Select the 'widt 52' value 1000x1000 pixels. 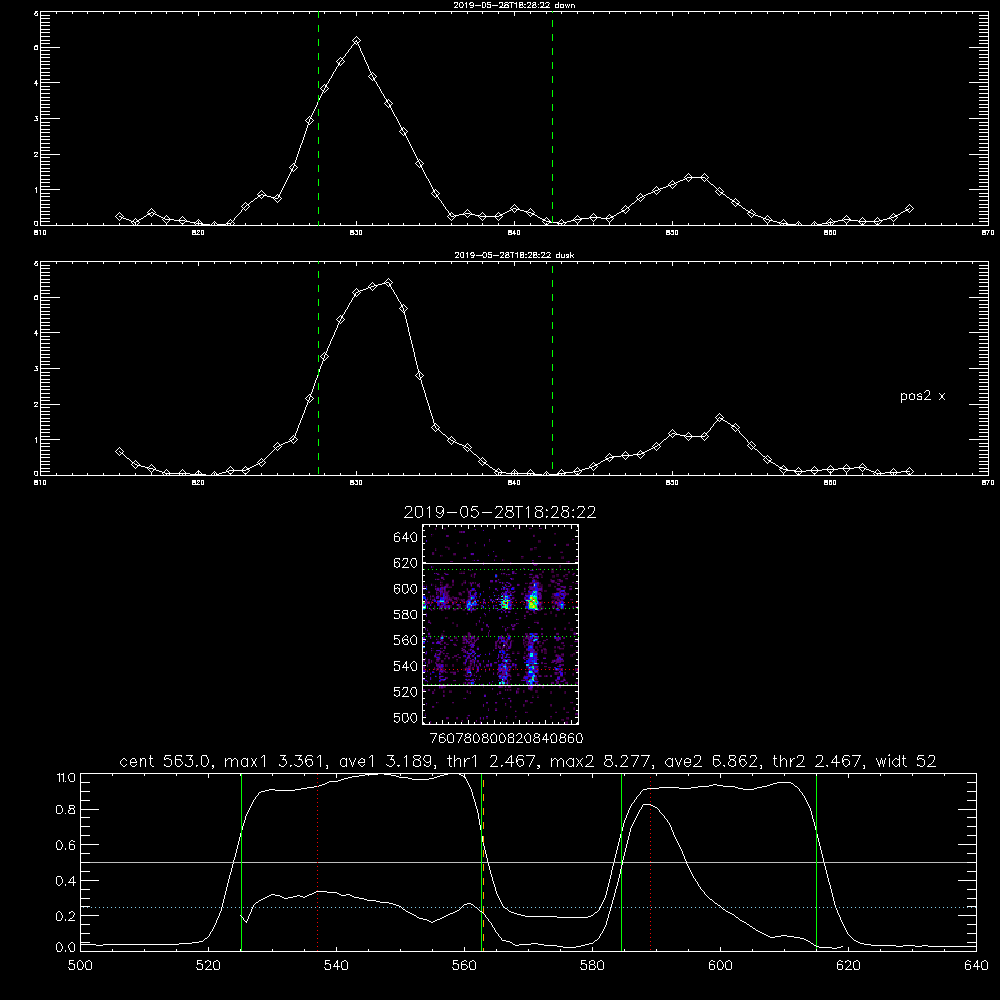coord(906,761)
